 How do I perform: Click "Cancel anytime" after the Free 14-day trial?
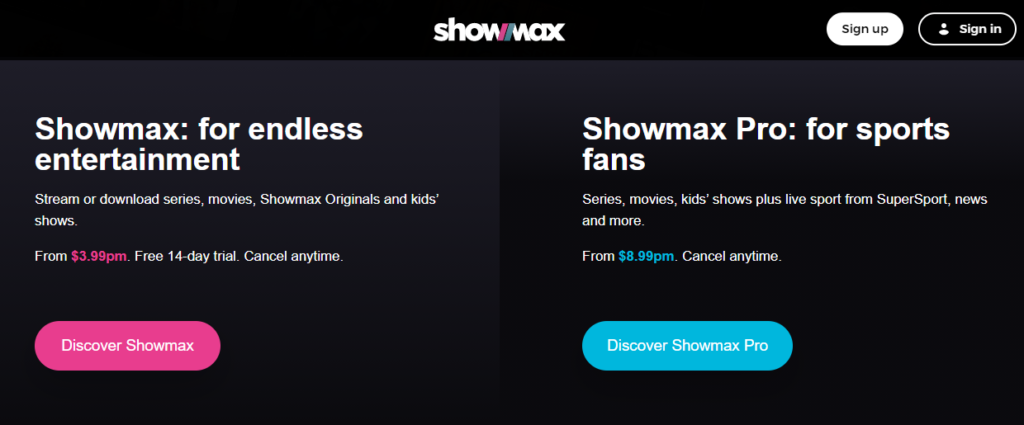click(293, 257)
